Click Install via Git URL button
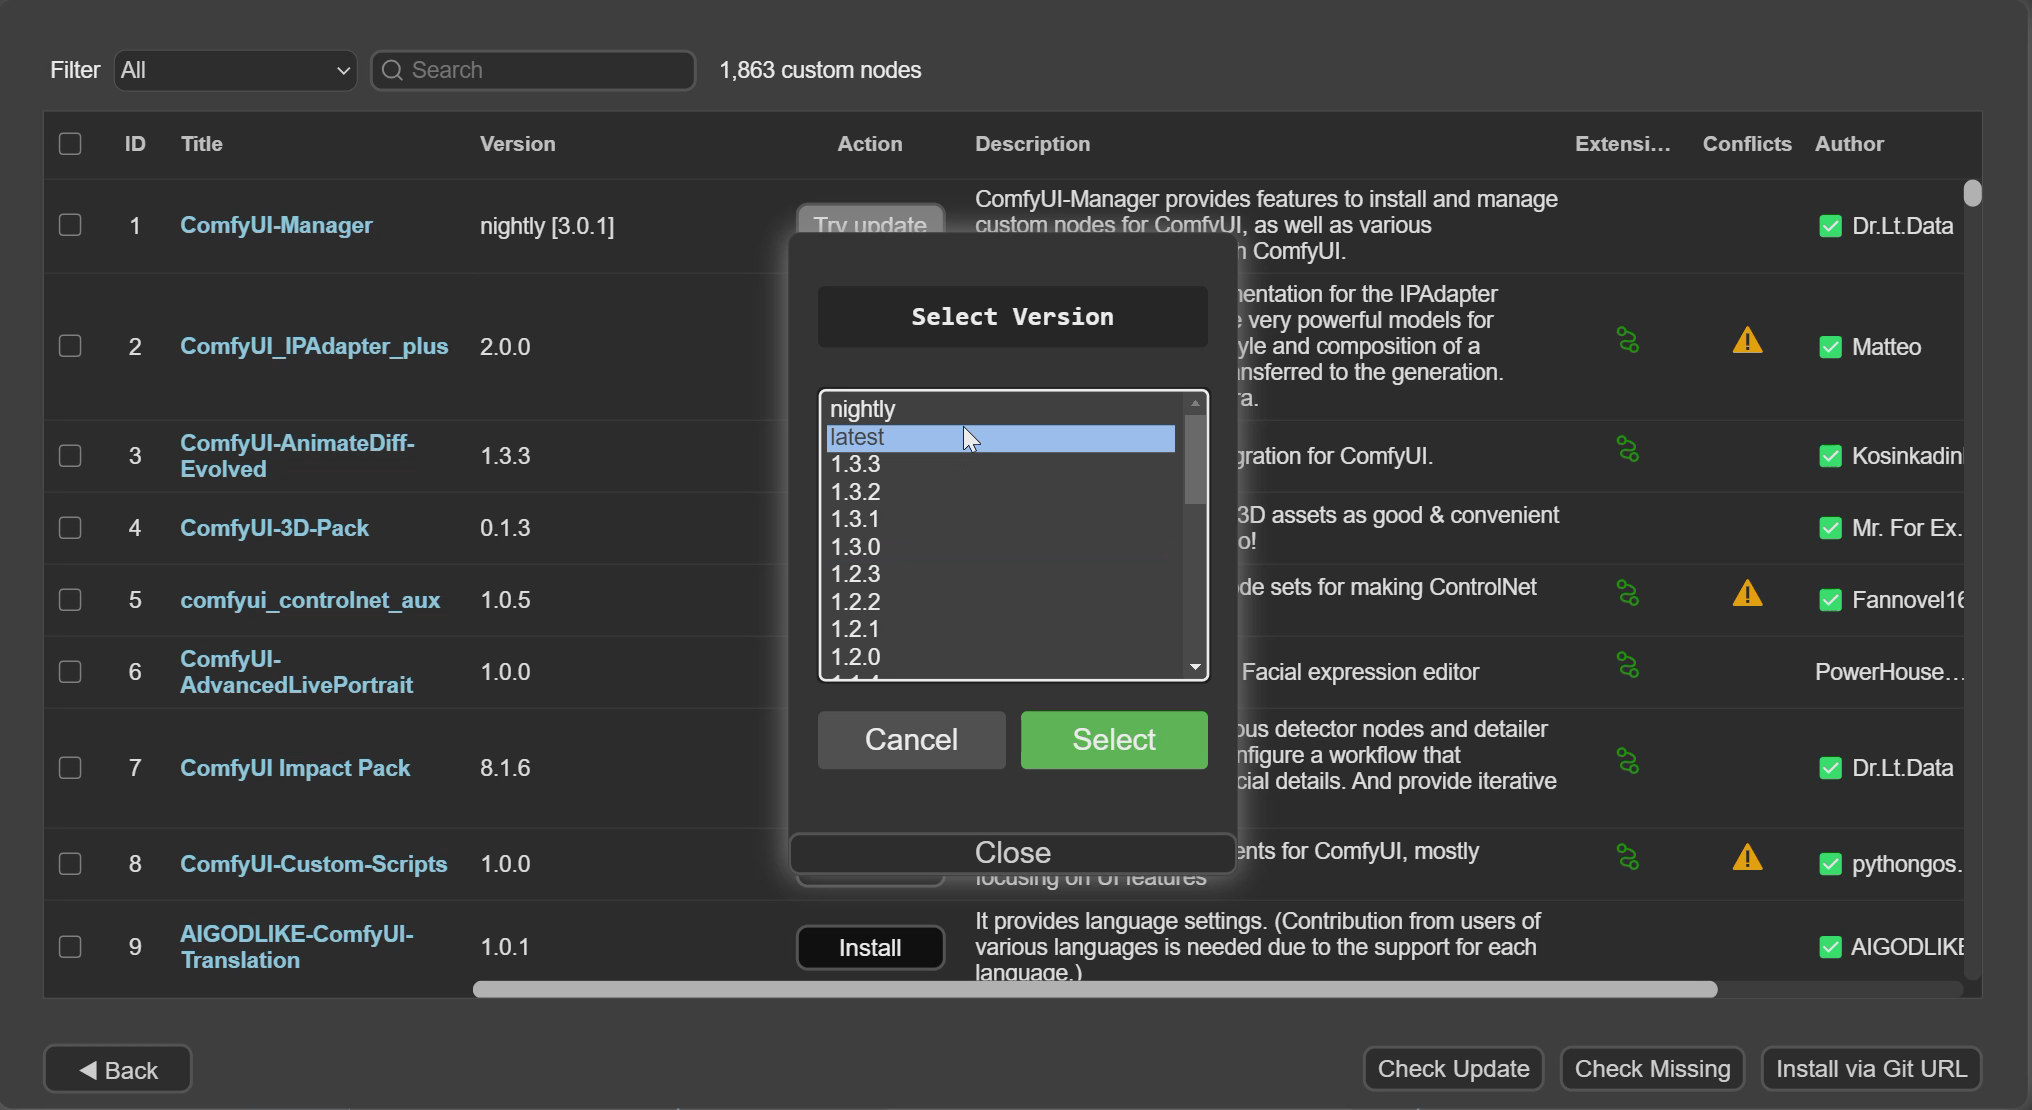 [x=1871, y=1069]
